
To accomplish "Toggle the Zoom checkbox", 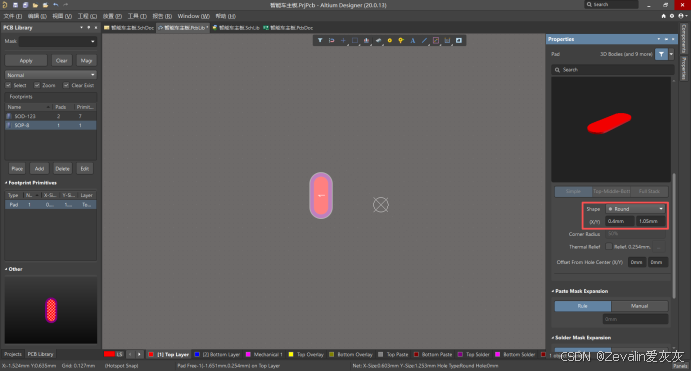I will (x=37, y=85).
